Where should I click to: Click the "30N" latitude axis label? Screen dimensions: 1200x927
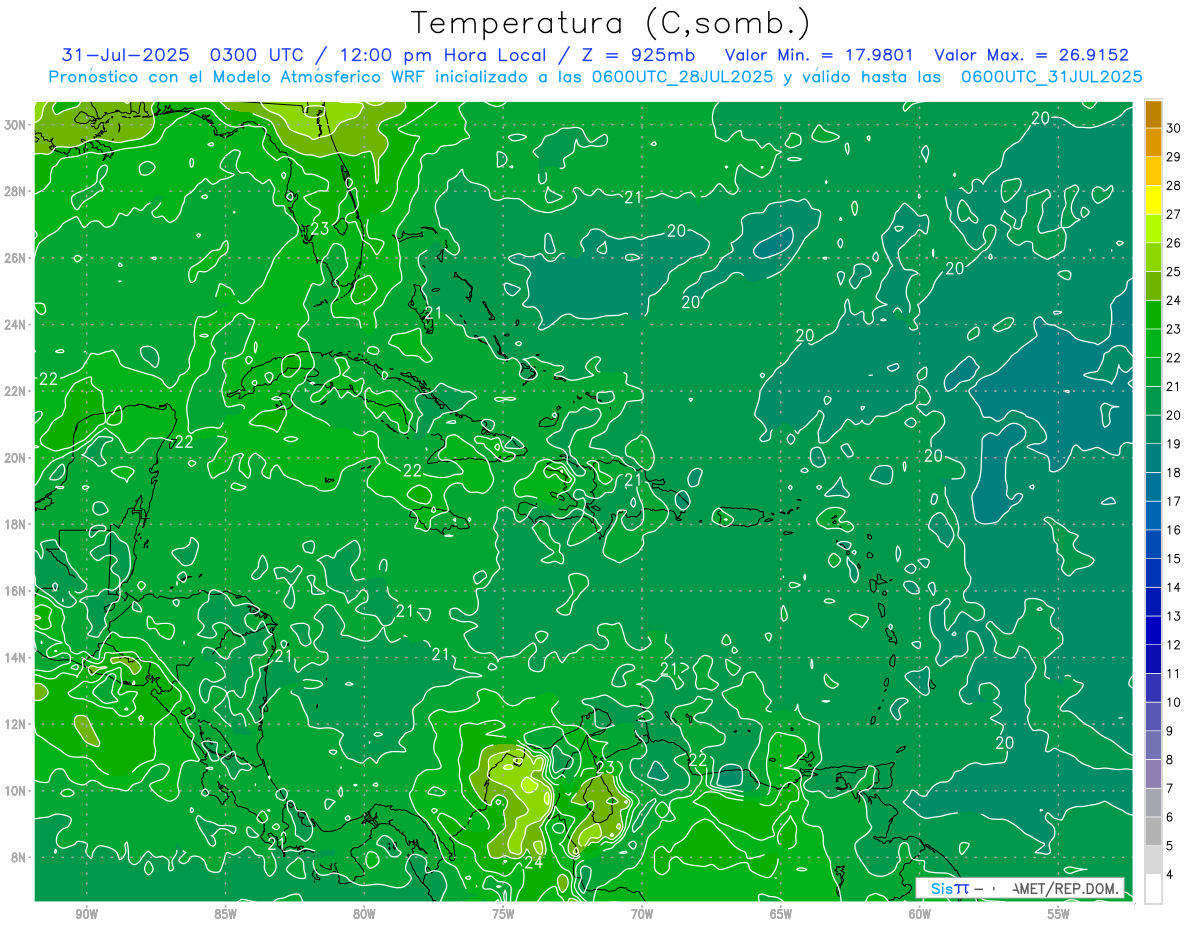pos(15,125)
